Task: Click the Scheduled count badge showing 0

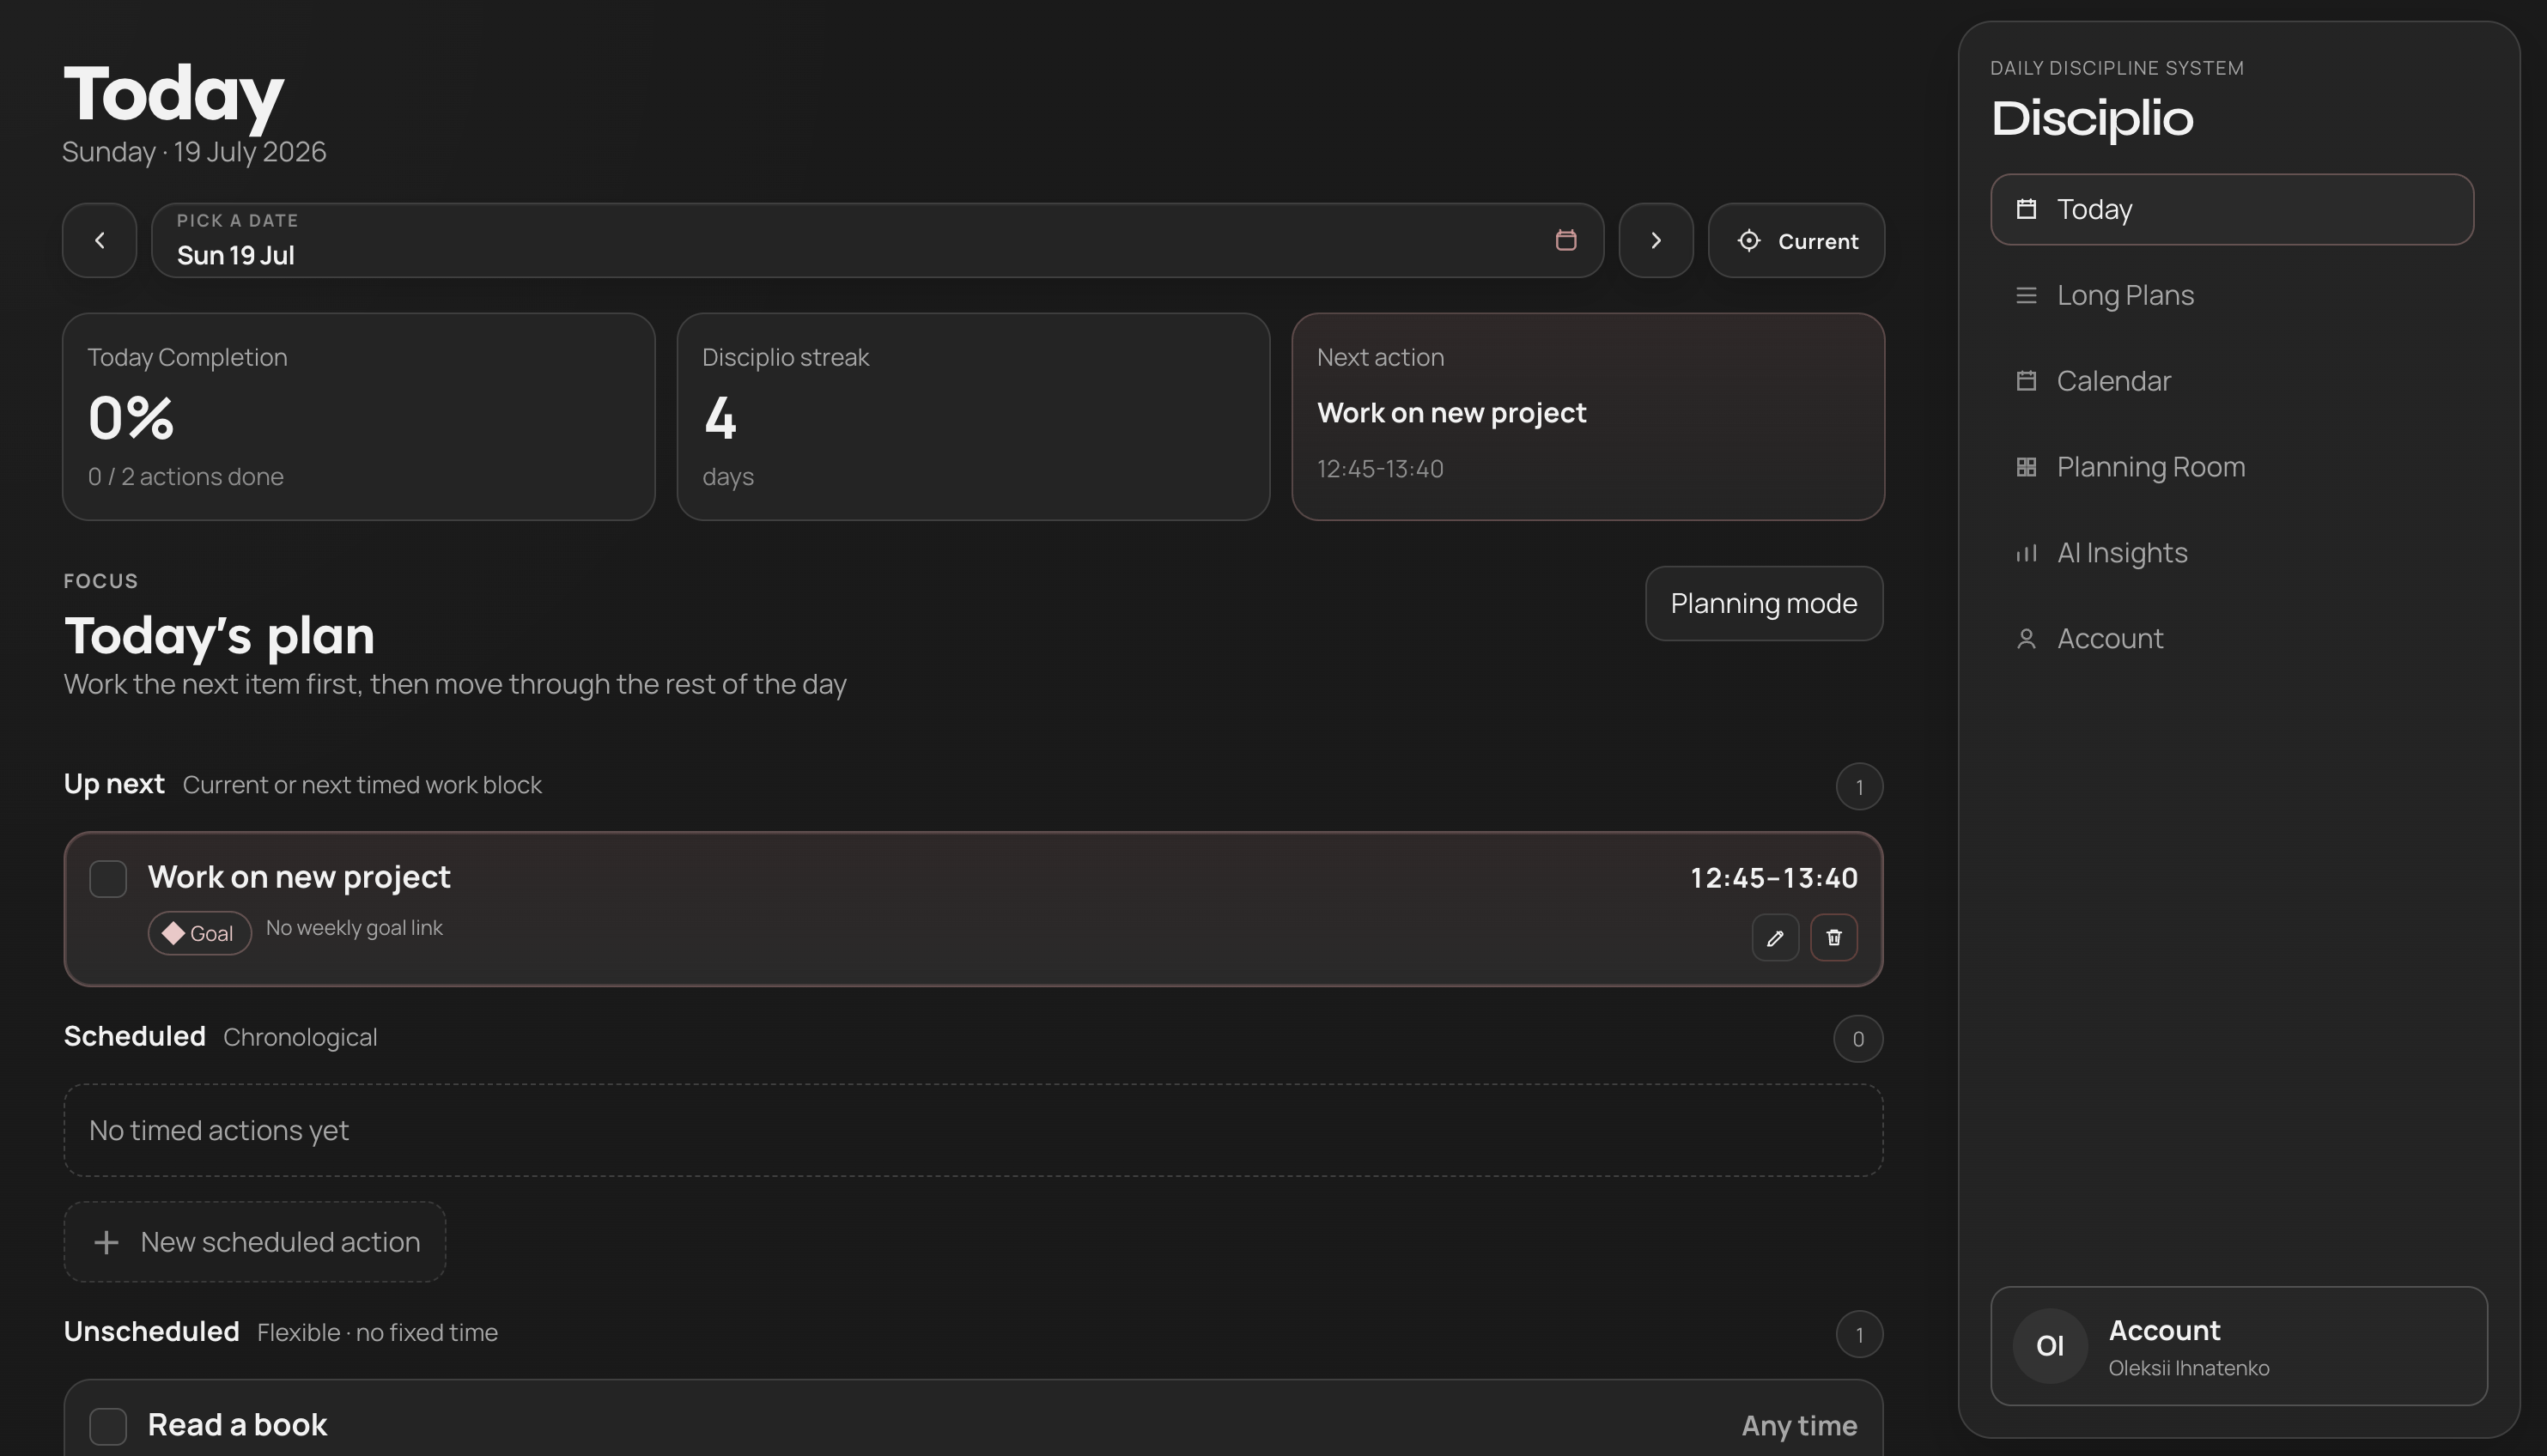Action: click(x=1858, y=1039)
